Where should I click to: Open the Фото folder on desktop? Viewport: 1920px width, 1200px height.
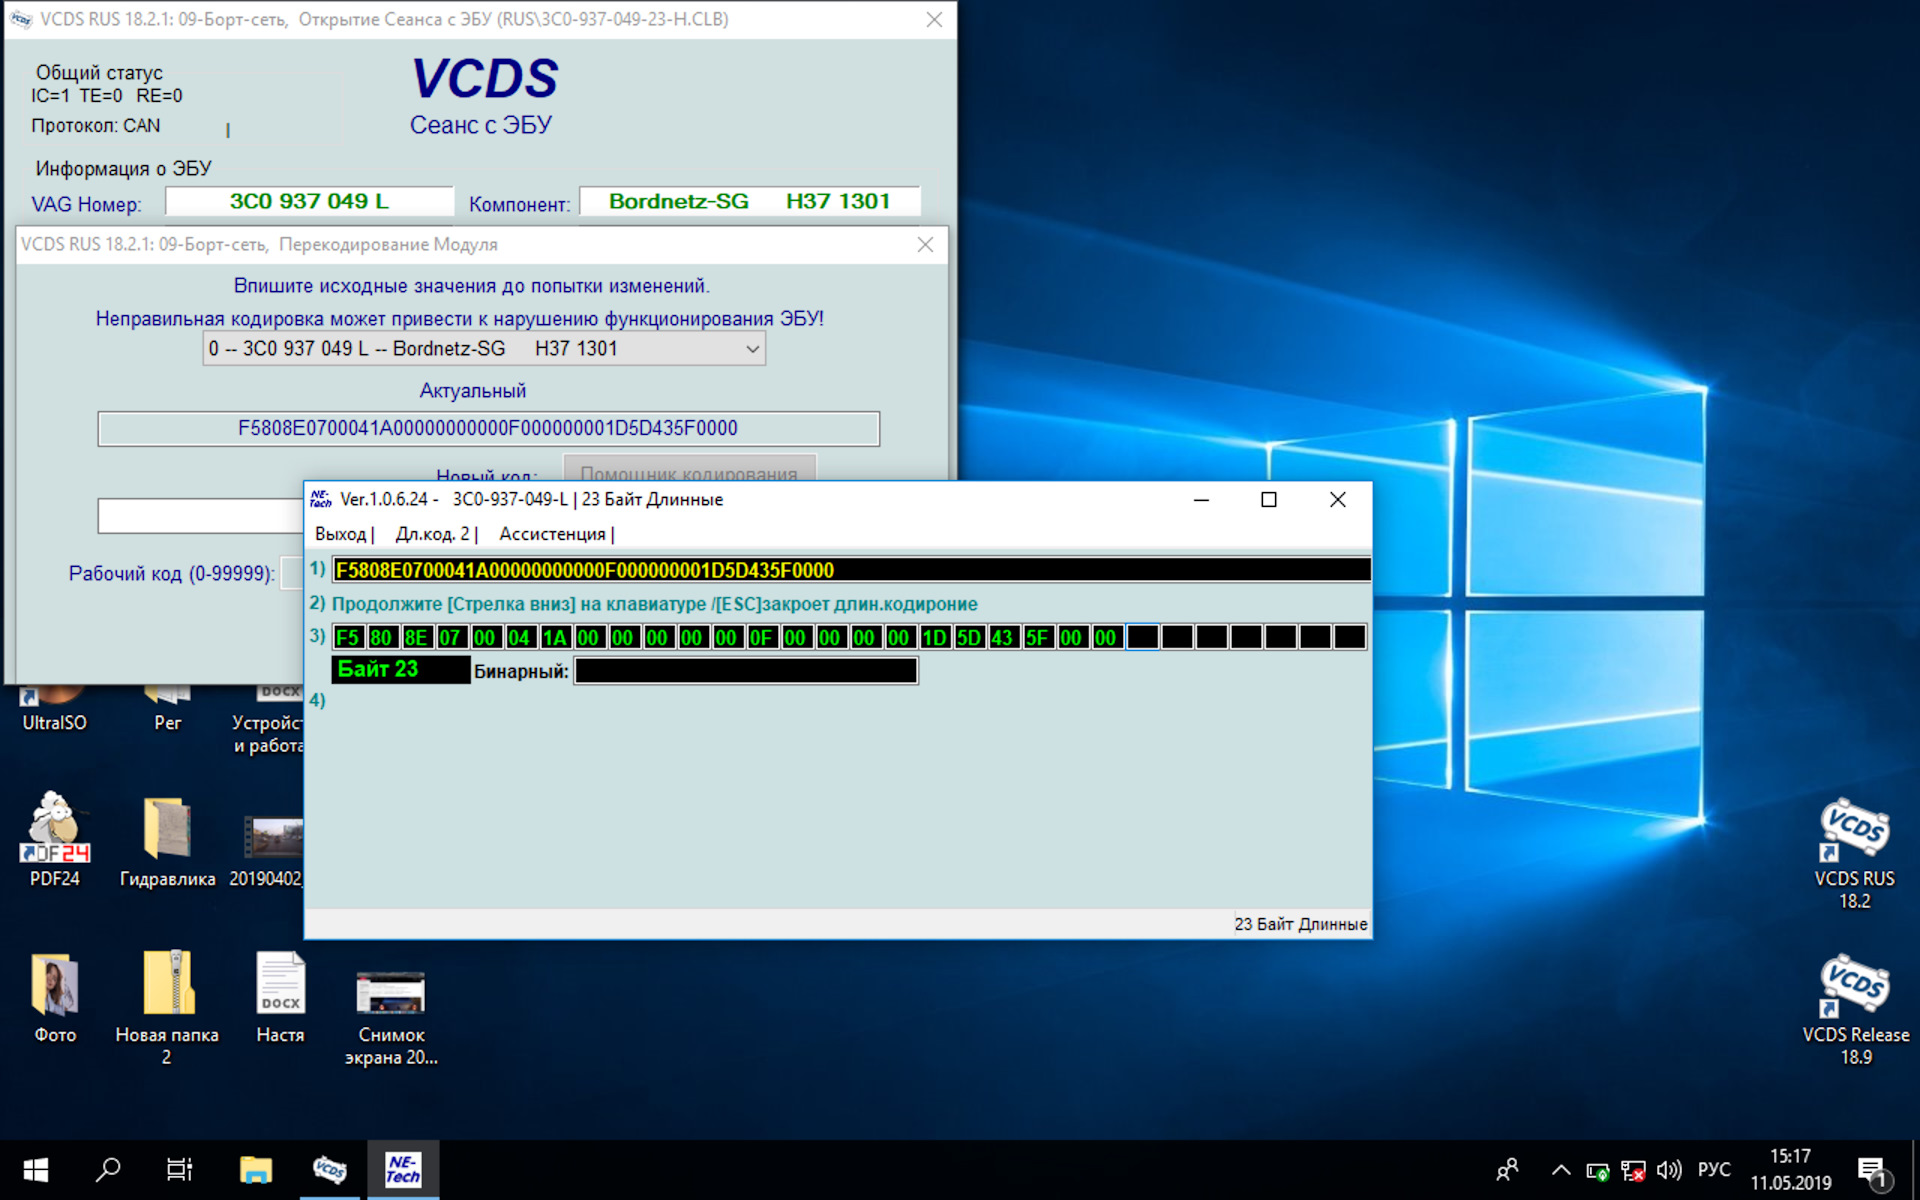(55, 997)
